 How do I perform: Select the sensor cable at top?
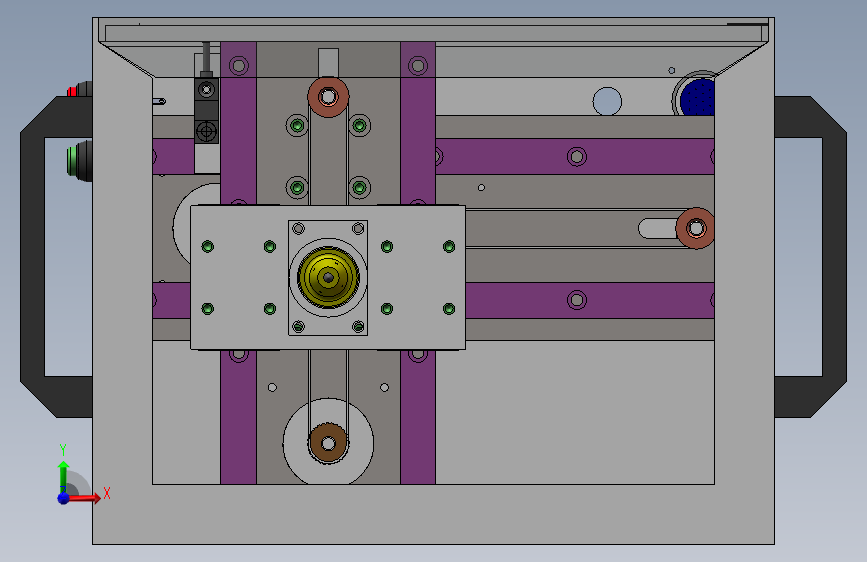[x=206, y=57]
